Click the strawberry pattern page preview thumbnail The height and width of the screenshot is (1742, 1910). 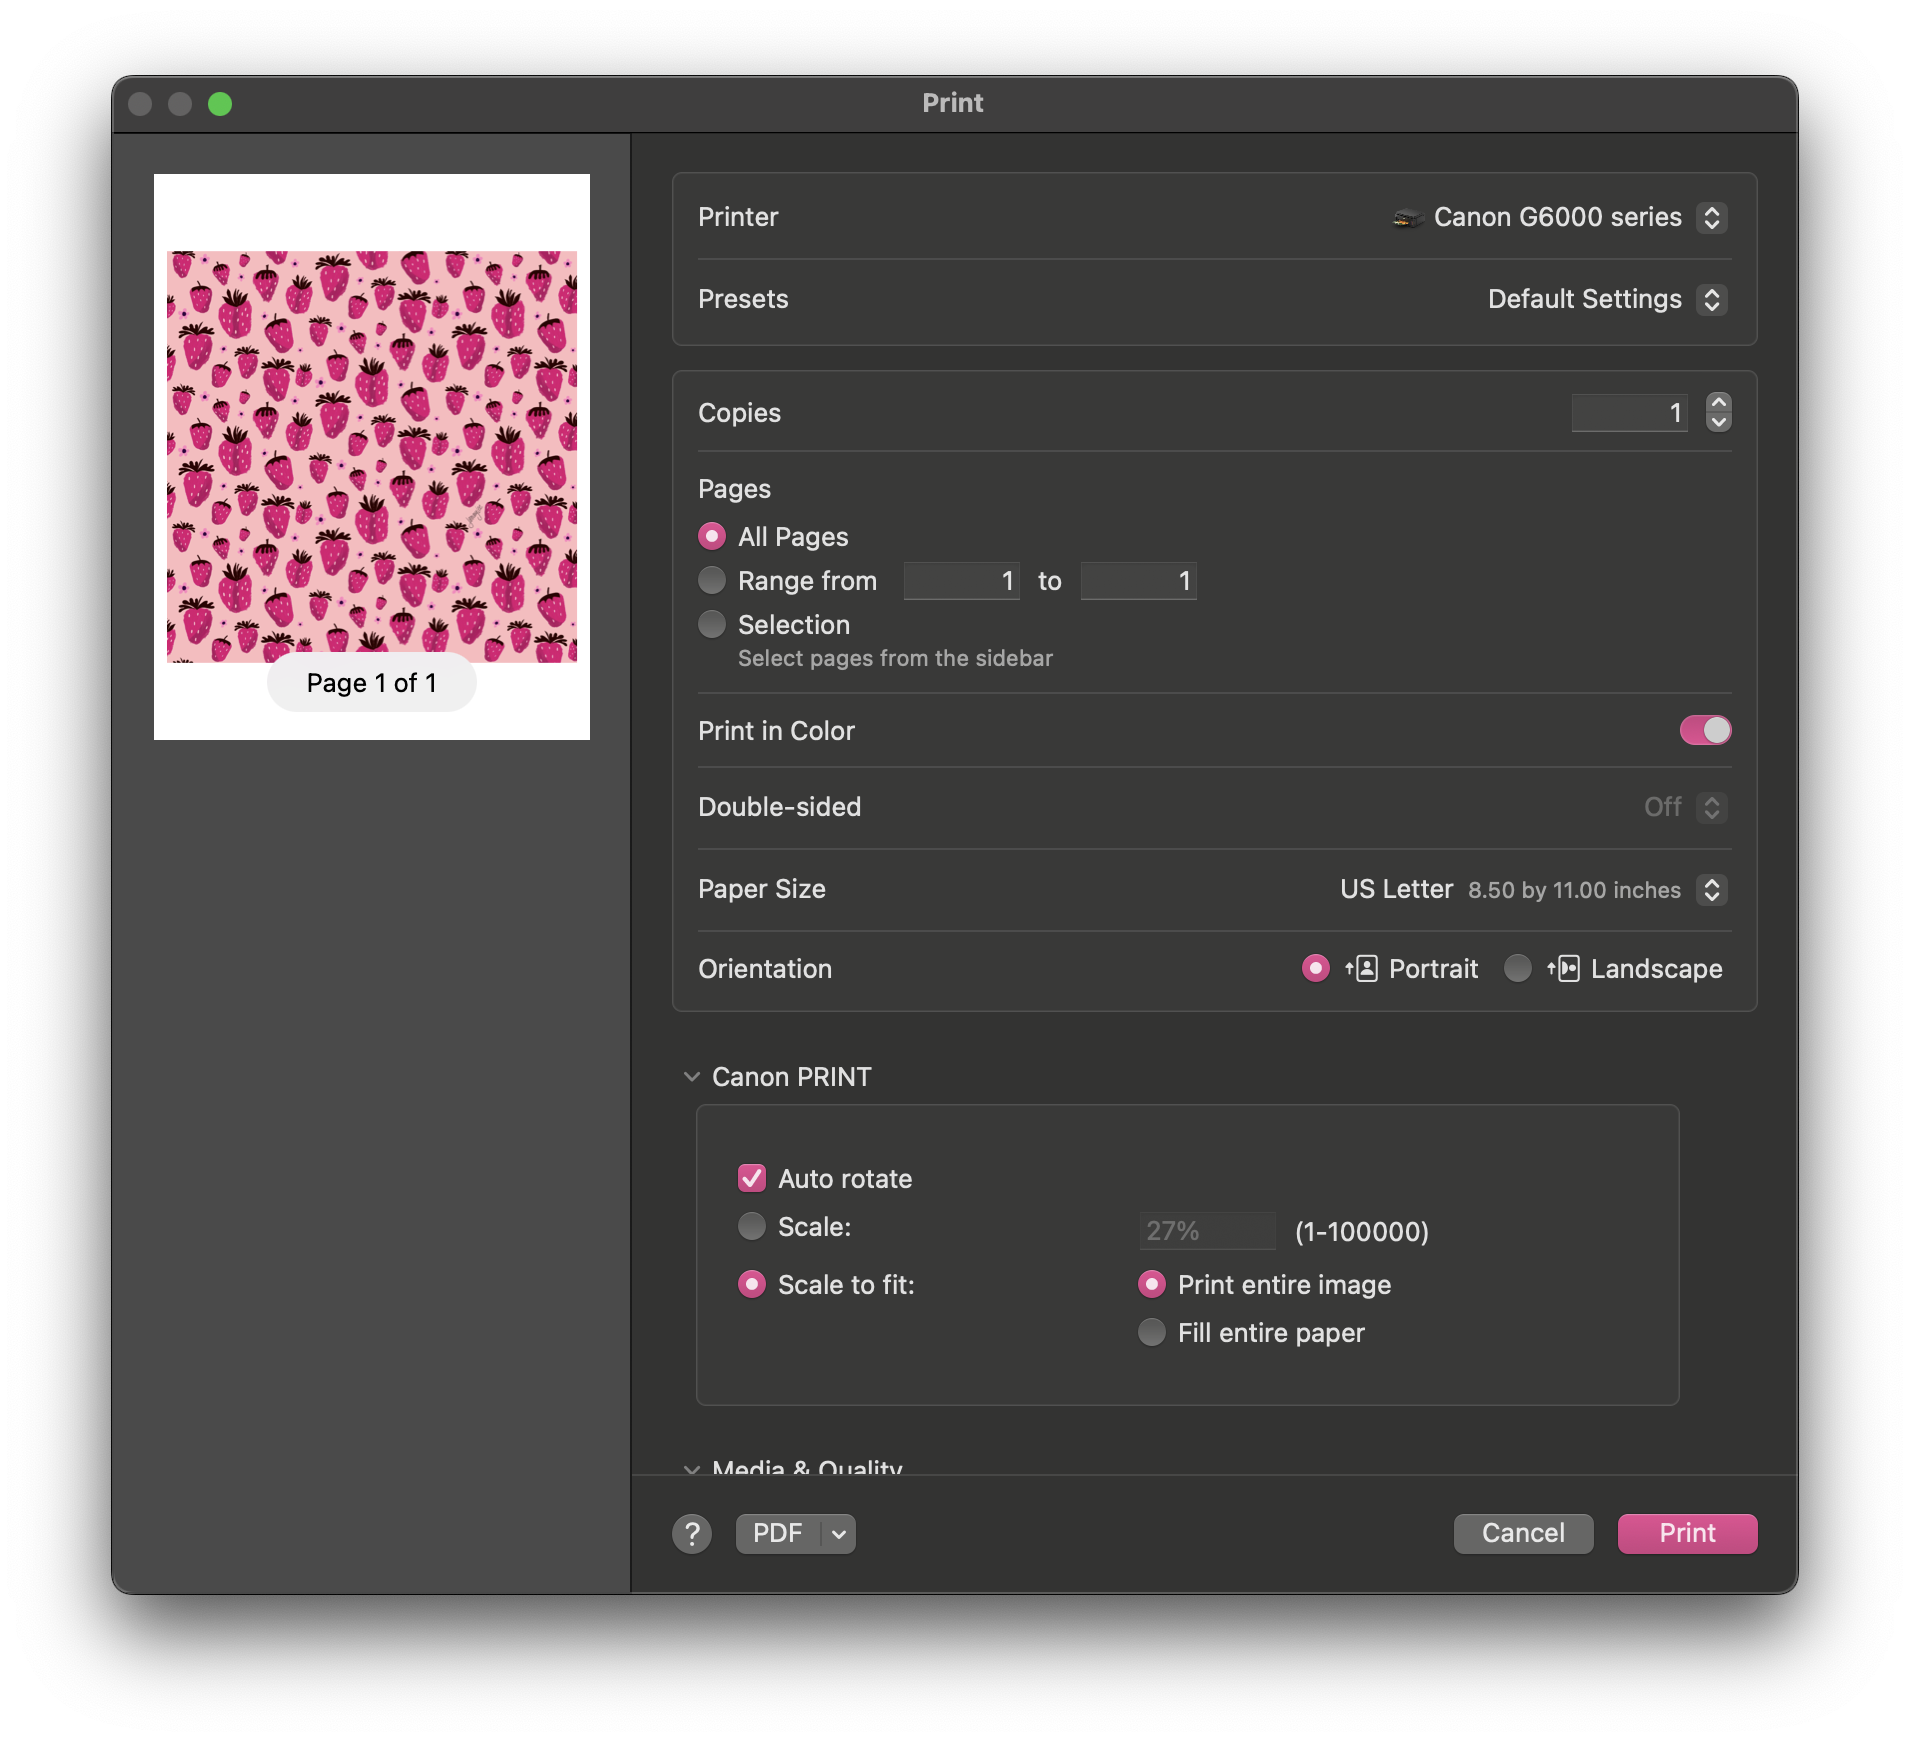(372, 457)
